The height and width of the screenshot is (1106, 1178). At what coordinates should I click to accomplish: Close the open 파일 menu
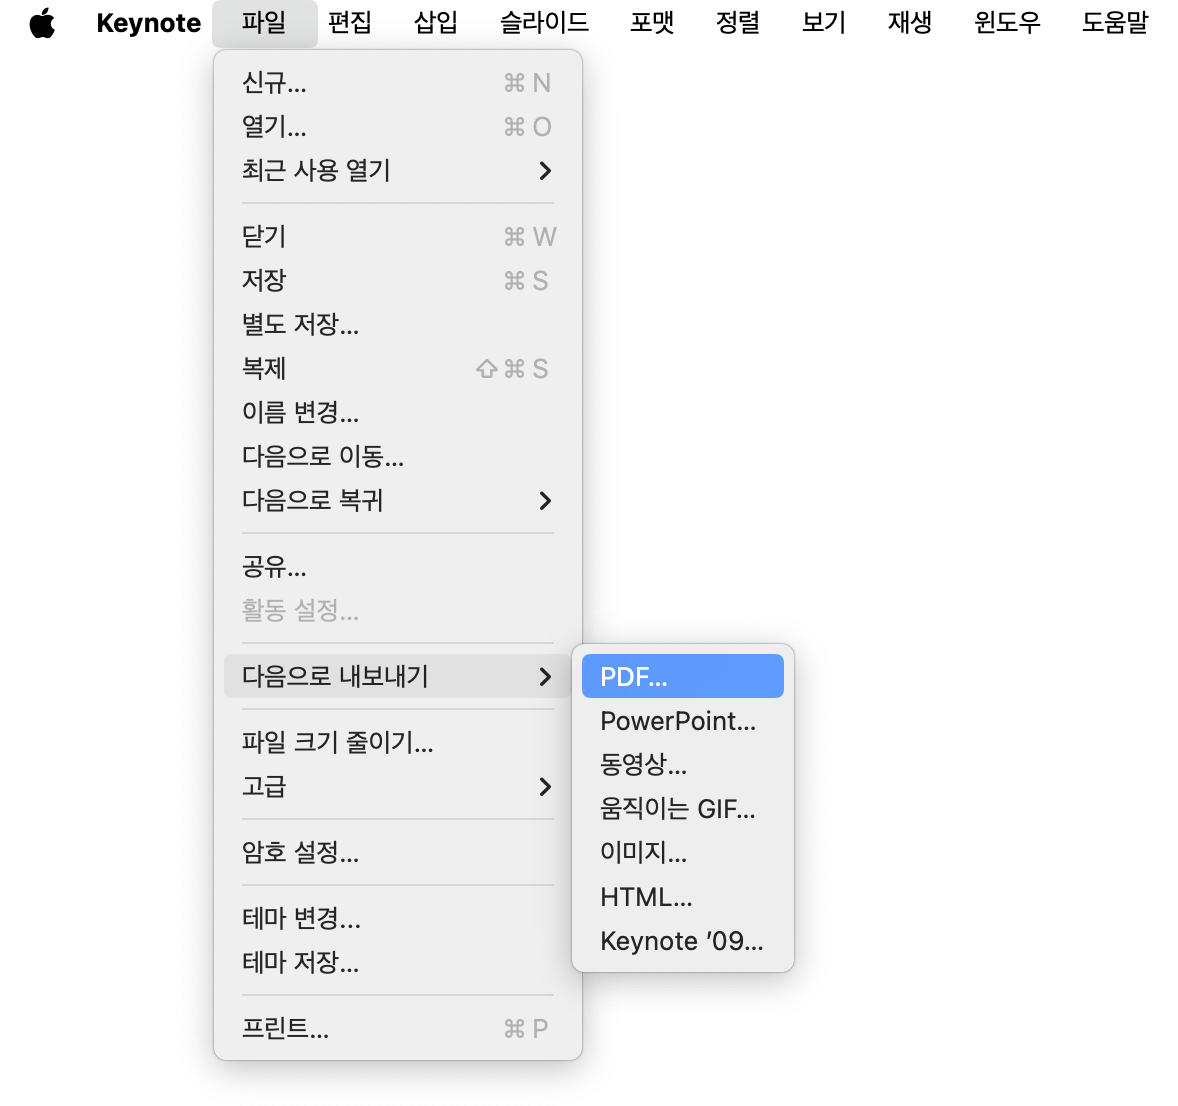tap(264, 23)
